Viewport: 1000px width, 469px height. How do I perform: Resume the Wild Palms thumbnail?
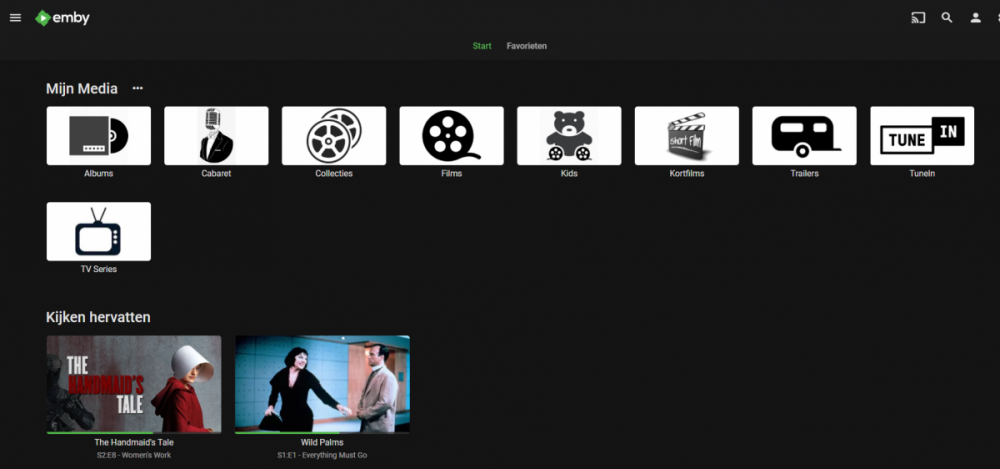(x=323, y=383)
